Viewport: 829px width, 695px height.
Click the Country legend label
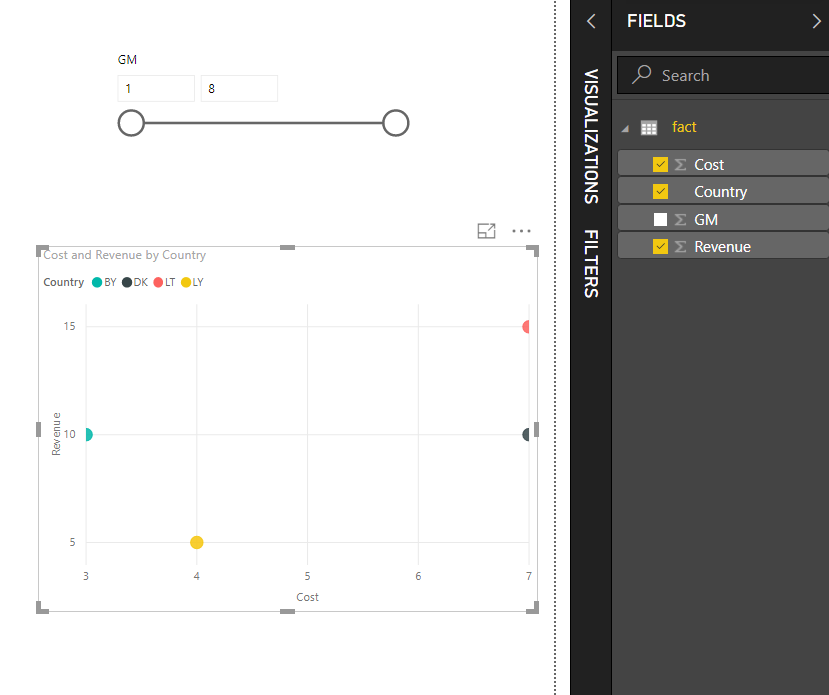(63, 282)
